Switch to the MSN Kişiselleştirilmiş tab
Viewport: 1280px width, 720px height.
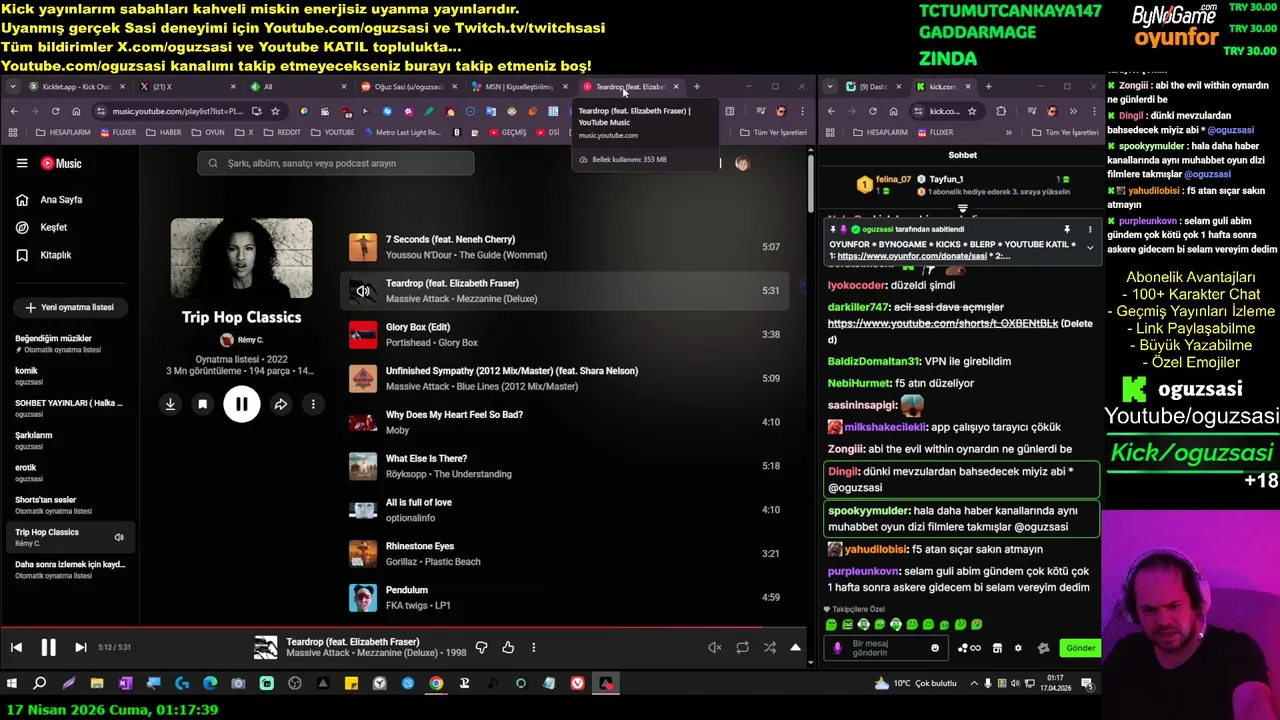click(x=518, y=86)
